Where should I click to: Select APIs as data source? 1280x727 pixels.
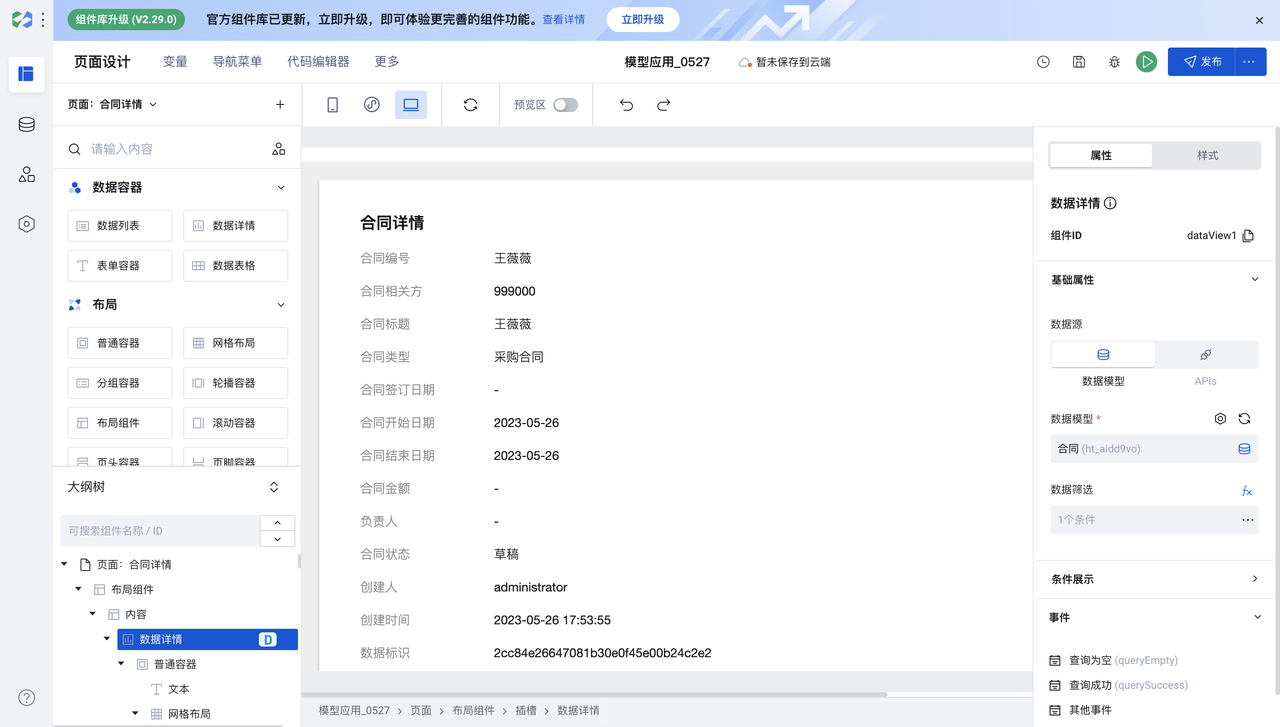tap(1206, 355)
